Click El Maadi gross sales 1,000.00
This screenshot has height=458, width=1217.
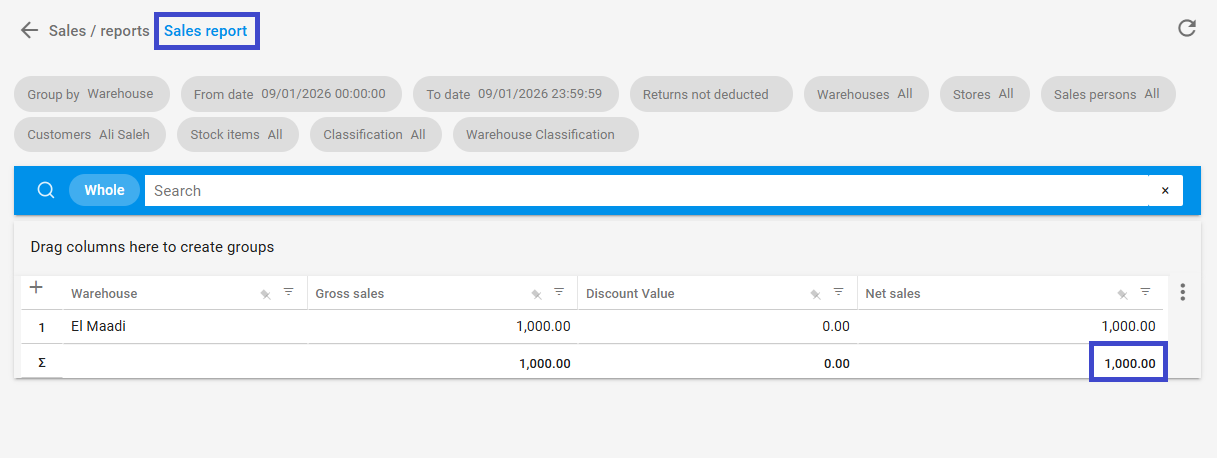443,327
